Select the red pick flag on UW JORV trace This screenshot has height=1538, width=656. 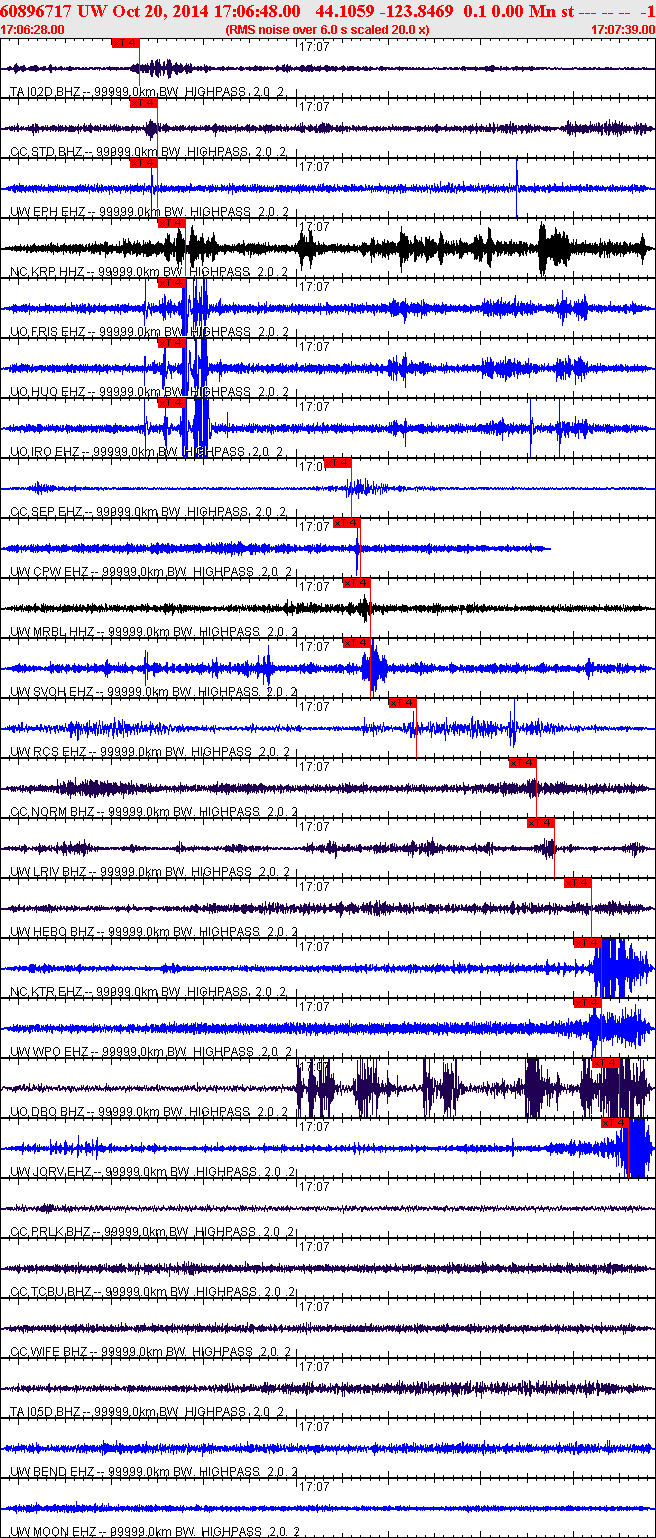click(x=615, y=1123)
